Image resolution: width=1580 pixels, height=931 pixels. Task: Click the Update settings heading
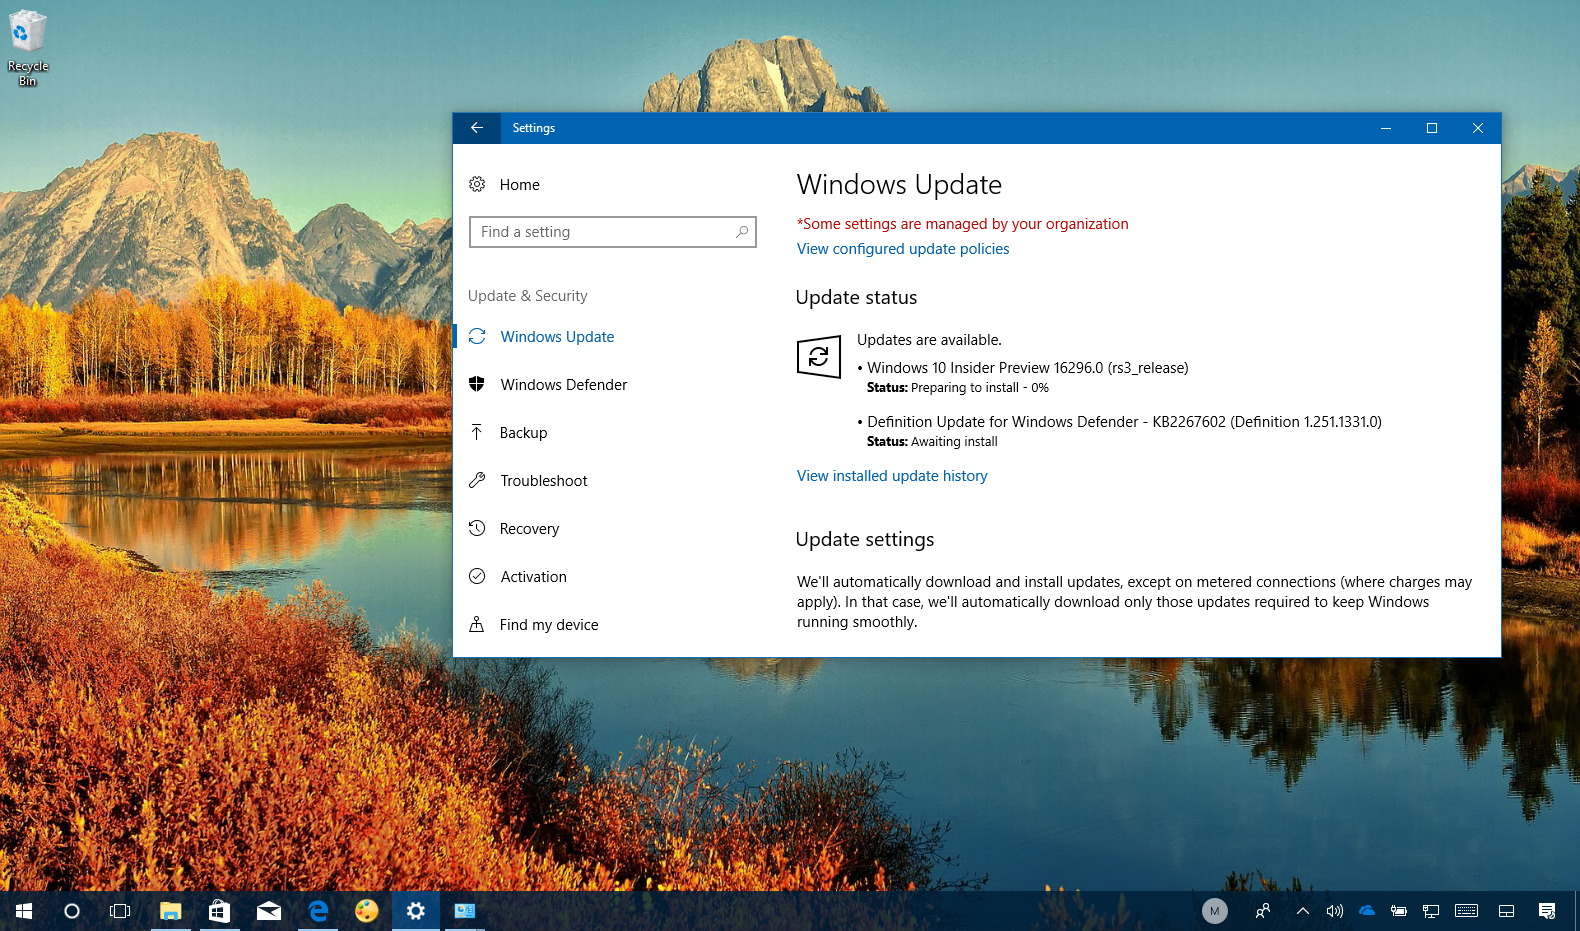point(865,539)
